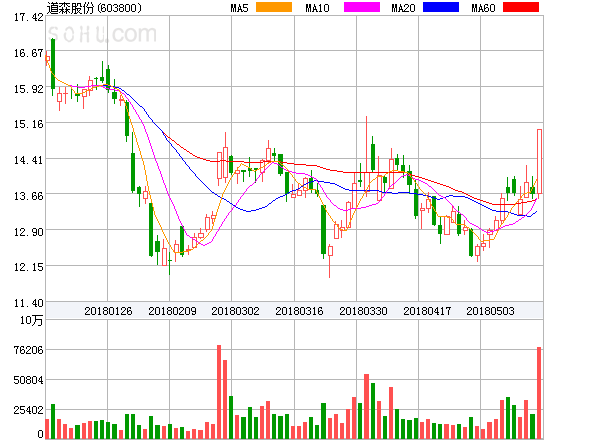Click the 14.41 price axis label

pos(29,160)
